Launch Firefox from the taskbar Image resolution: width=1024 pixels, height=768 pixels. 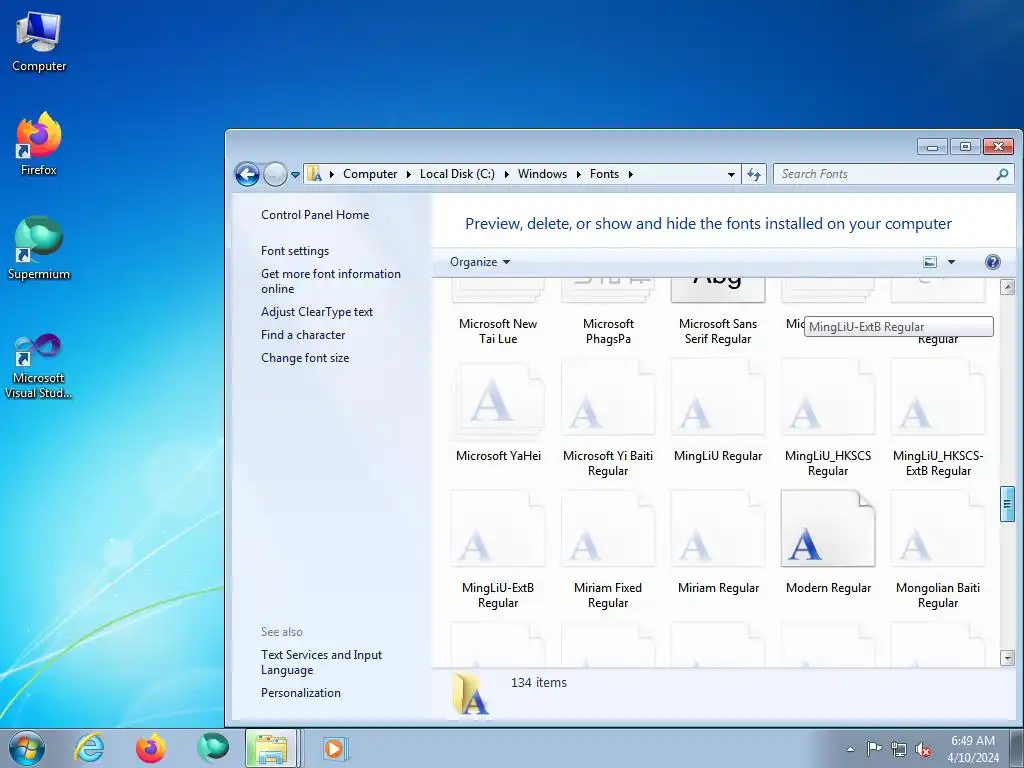151,748
